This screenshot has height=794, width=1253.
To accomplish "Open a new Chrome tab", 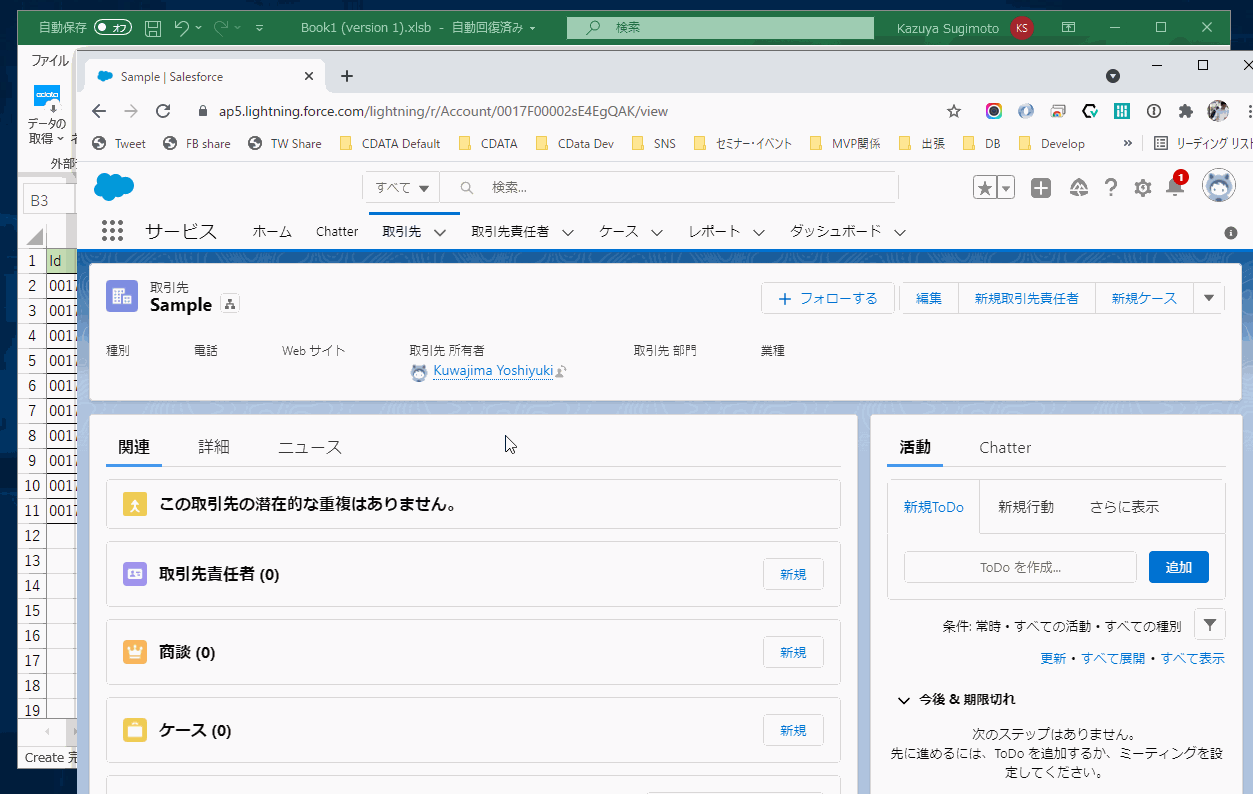I will coord(347,76).
